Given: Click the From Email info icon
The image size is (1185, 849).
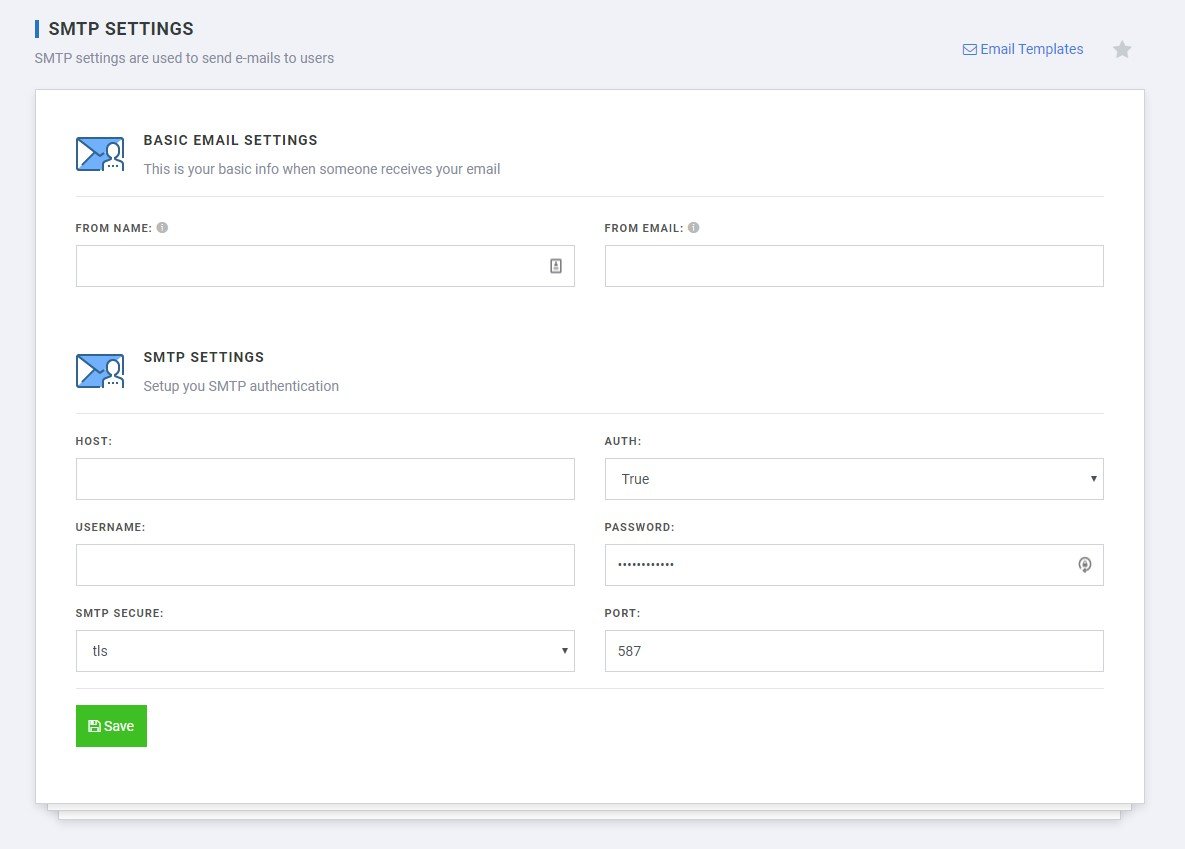Looking at the screenshot, I should pyautogui.click(x=694, y=228).
